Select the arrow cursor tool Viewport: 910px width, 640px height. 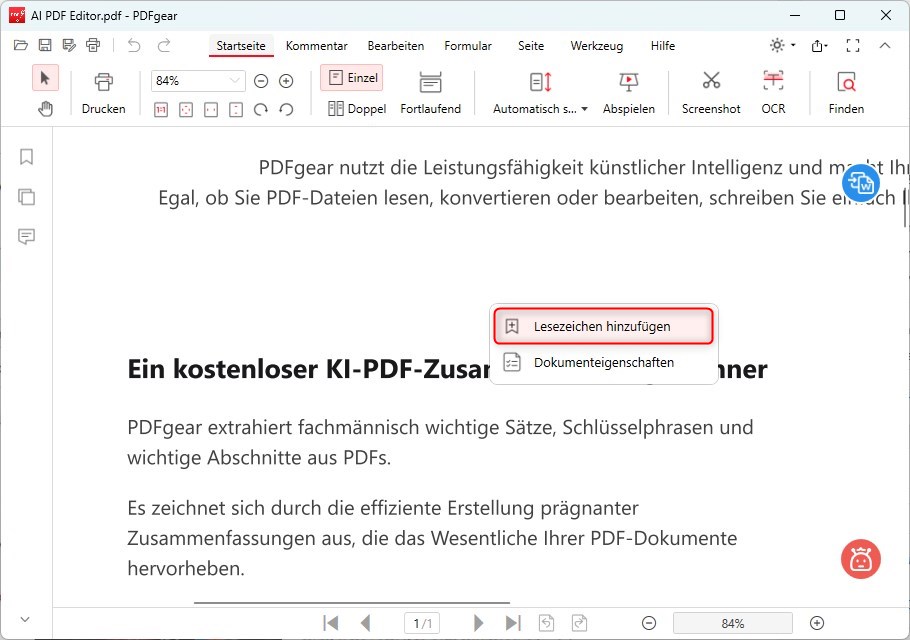tap(45, 78)
